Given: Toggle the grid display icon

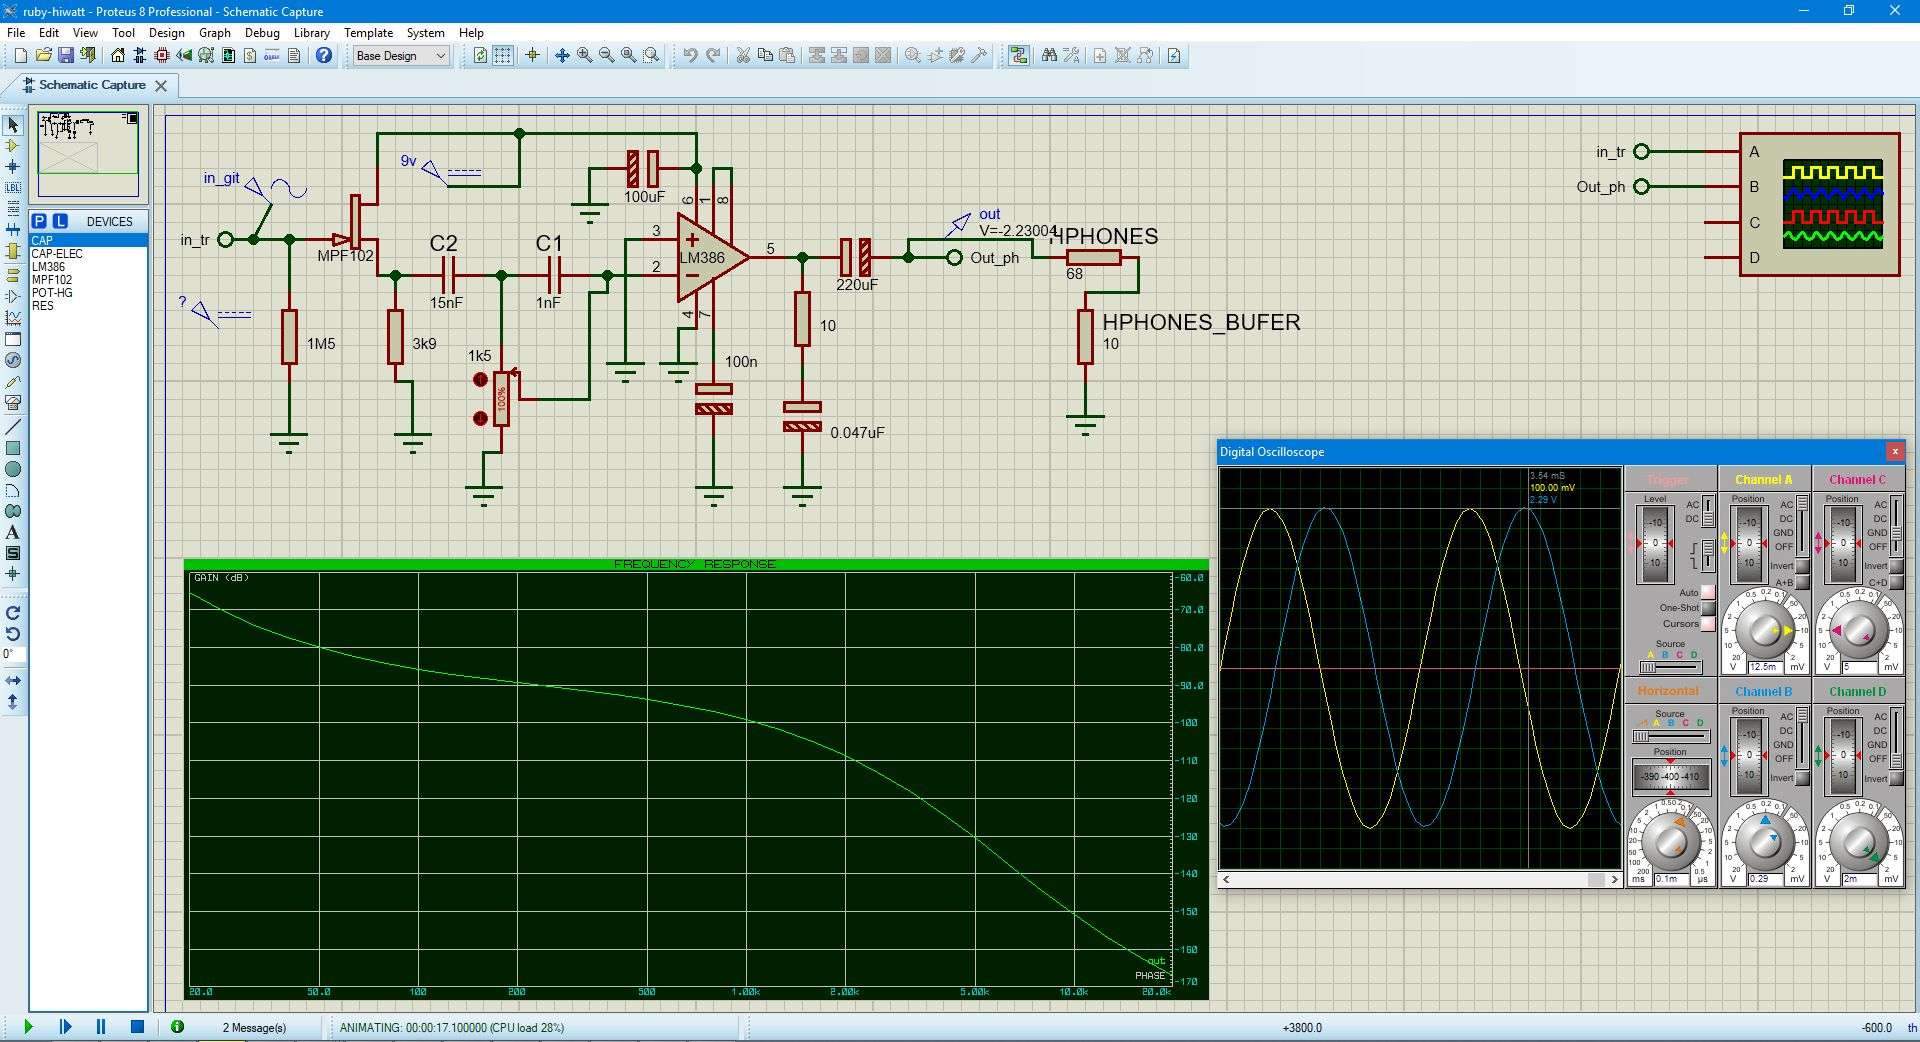Looking at the screenshot, I should 503,56.
